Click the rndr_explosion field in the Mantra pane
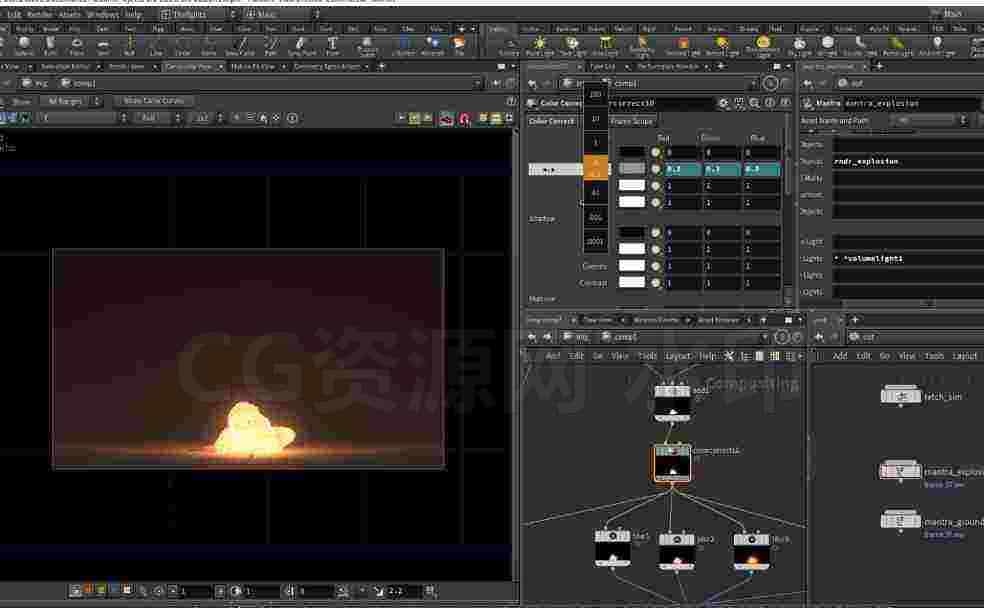Image resolution: width=984 pixels, height=608 pixels. pos(907,162)
